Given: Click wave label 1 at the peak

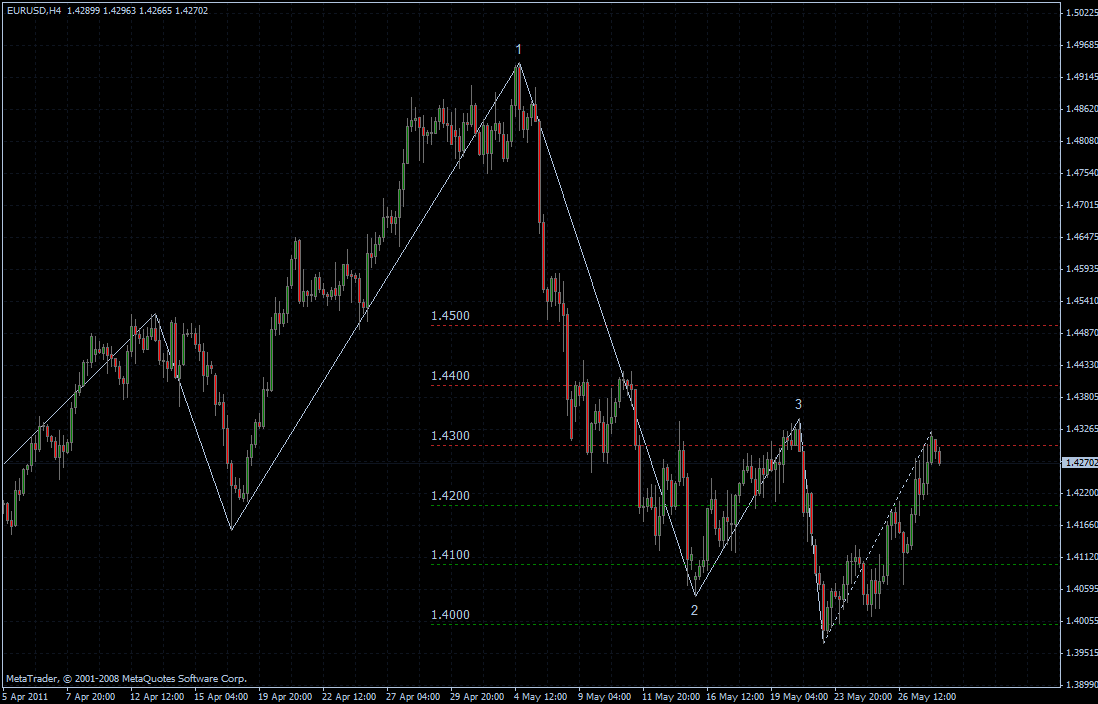Looking at the screenshot, I should pyautogui.click(x=519, y=50).
